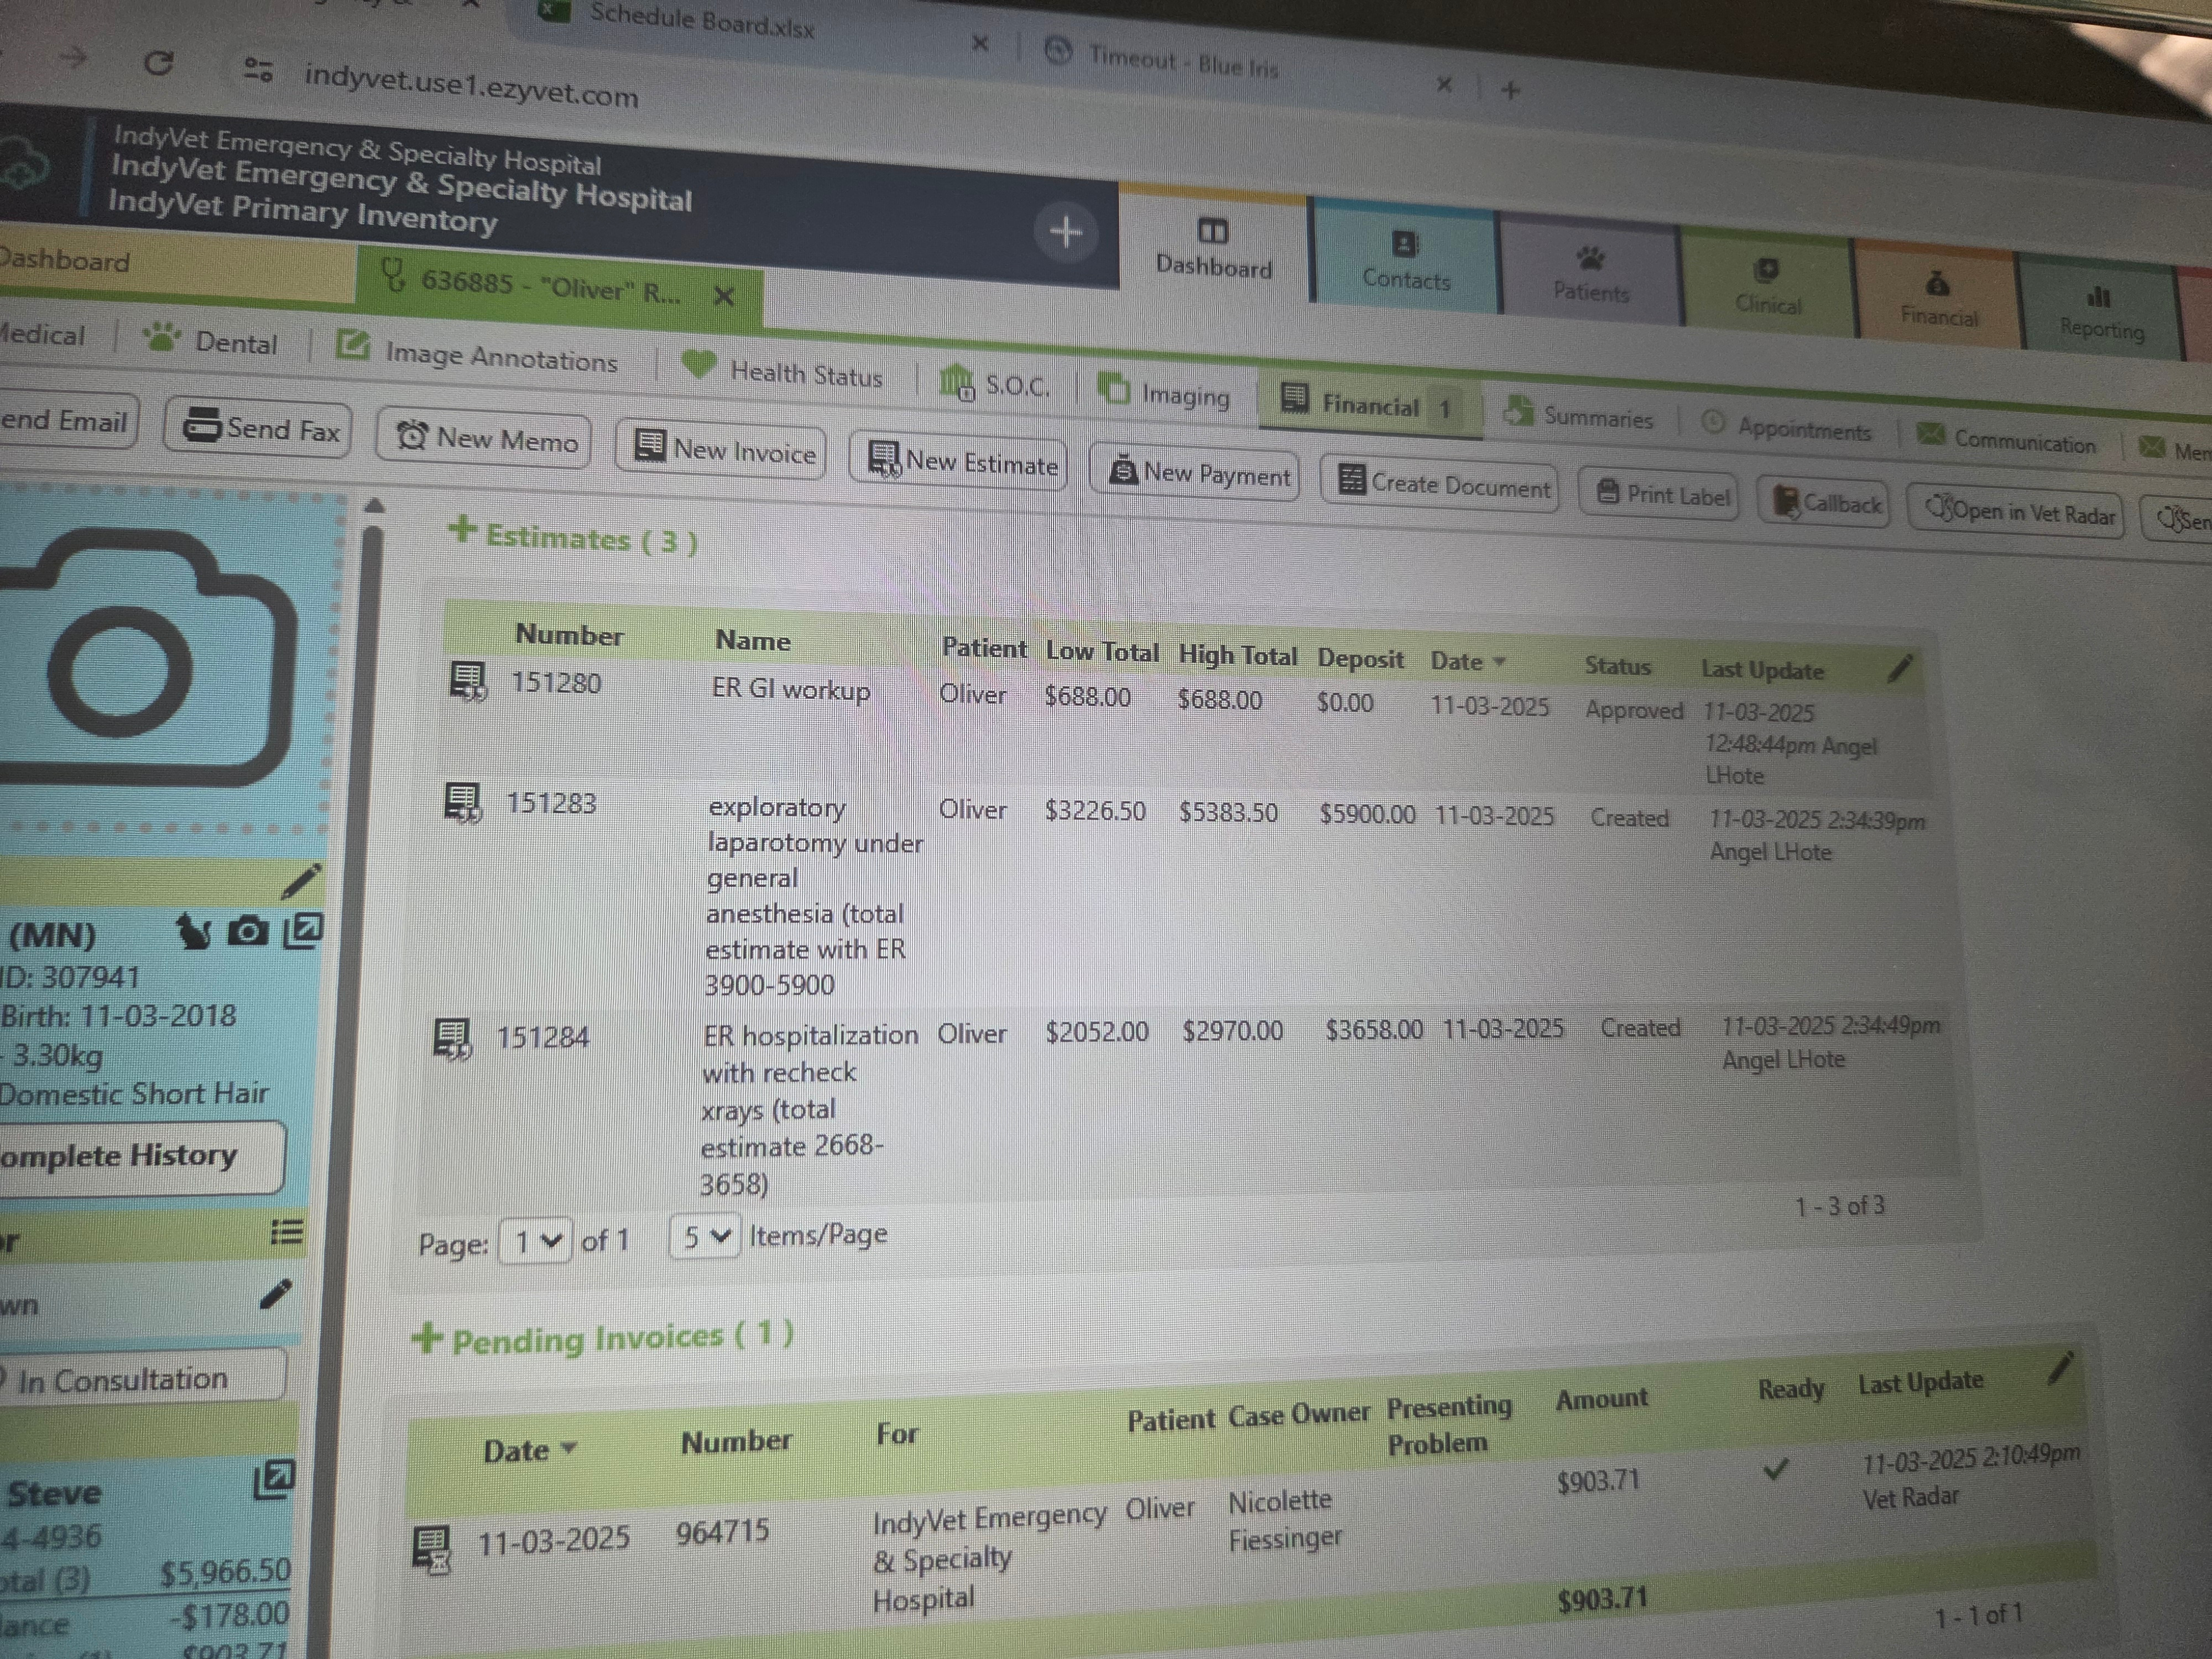Click pencil icon in Pending Invoices header
2212x1659 pixels.
[x=2061, y=1368]
